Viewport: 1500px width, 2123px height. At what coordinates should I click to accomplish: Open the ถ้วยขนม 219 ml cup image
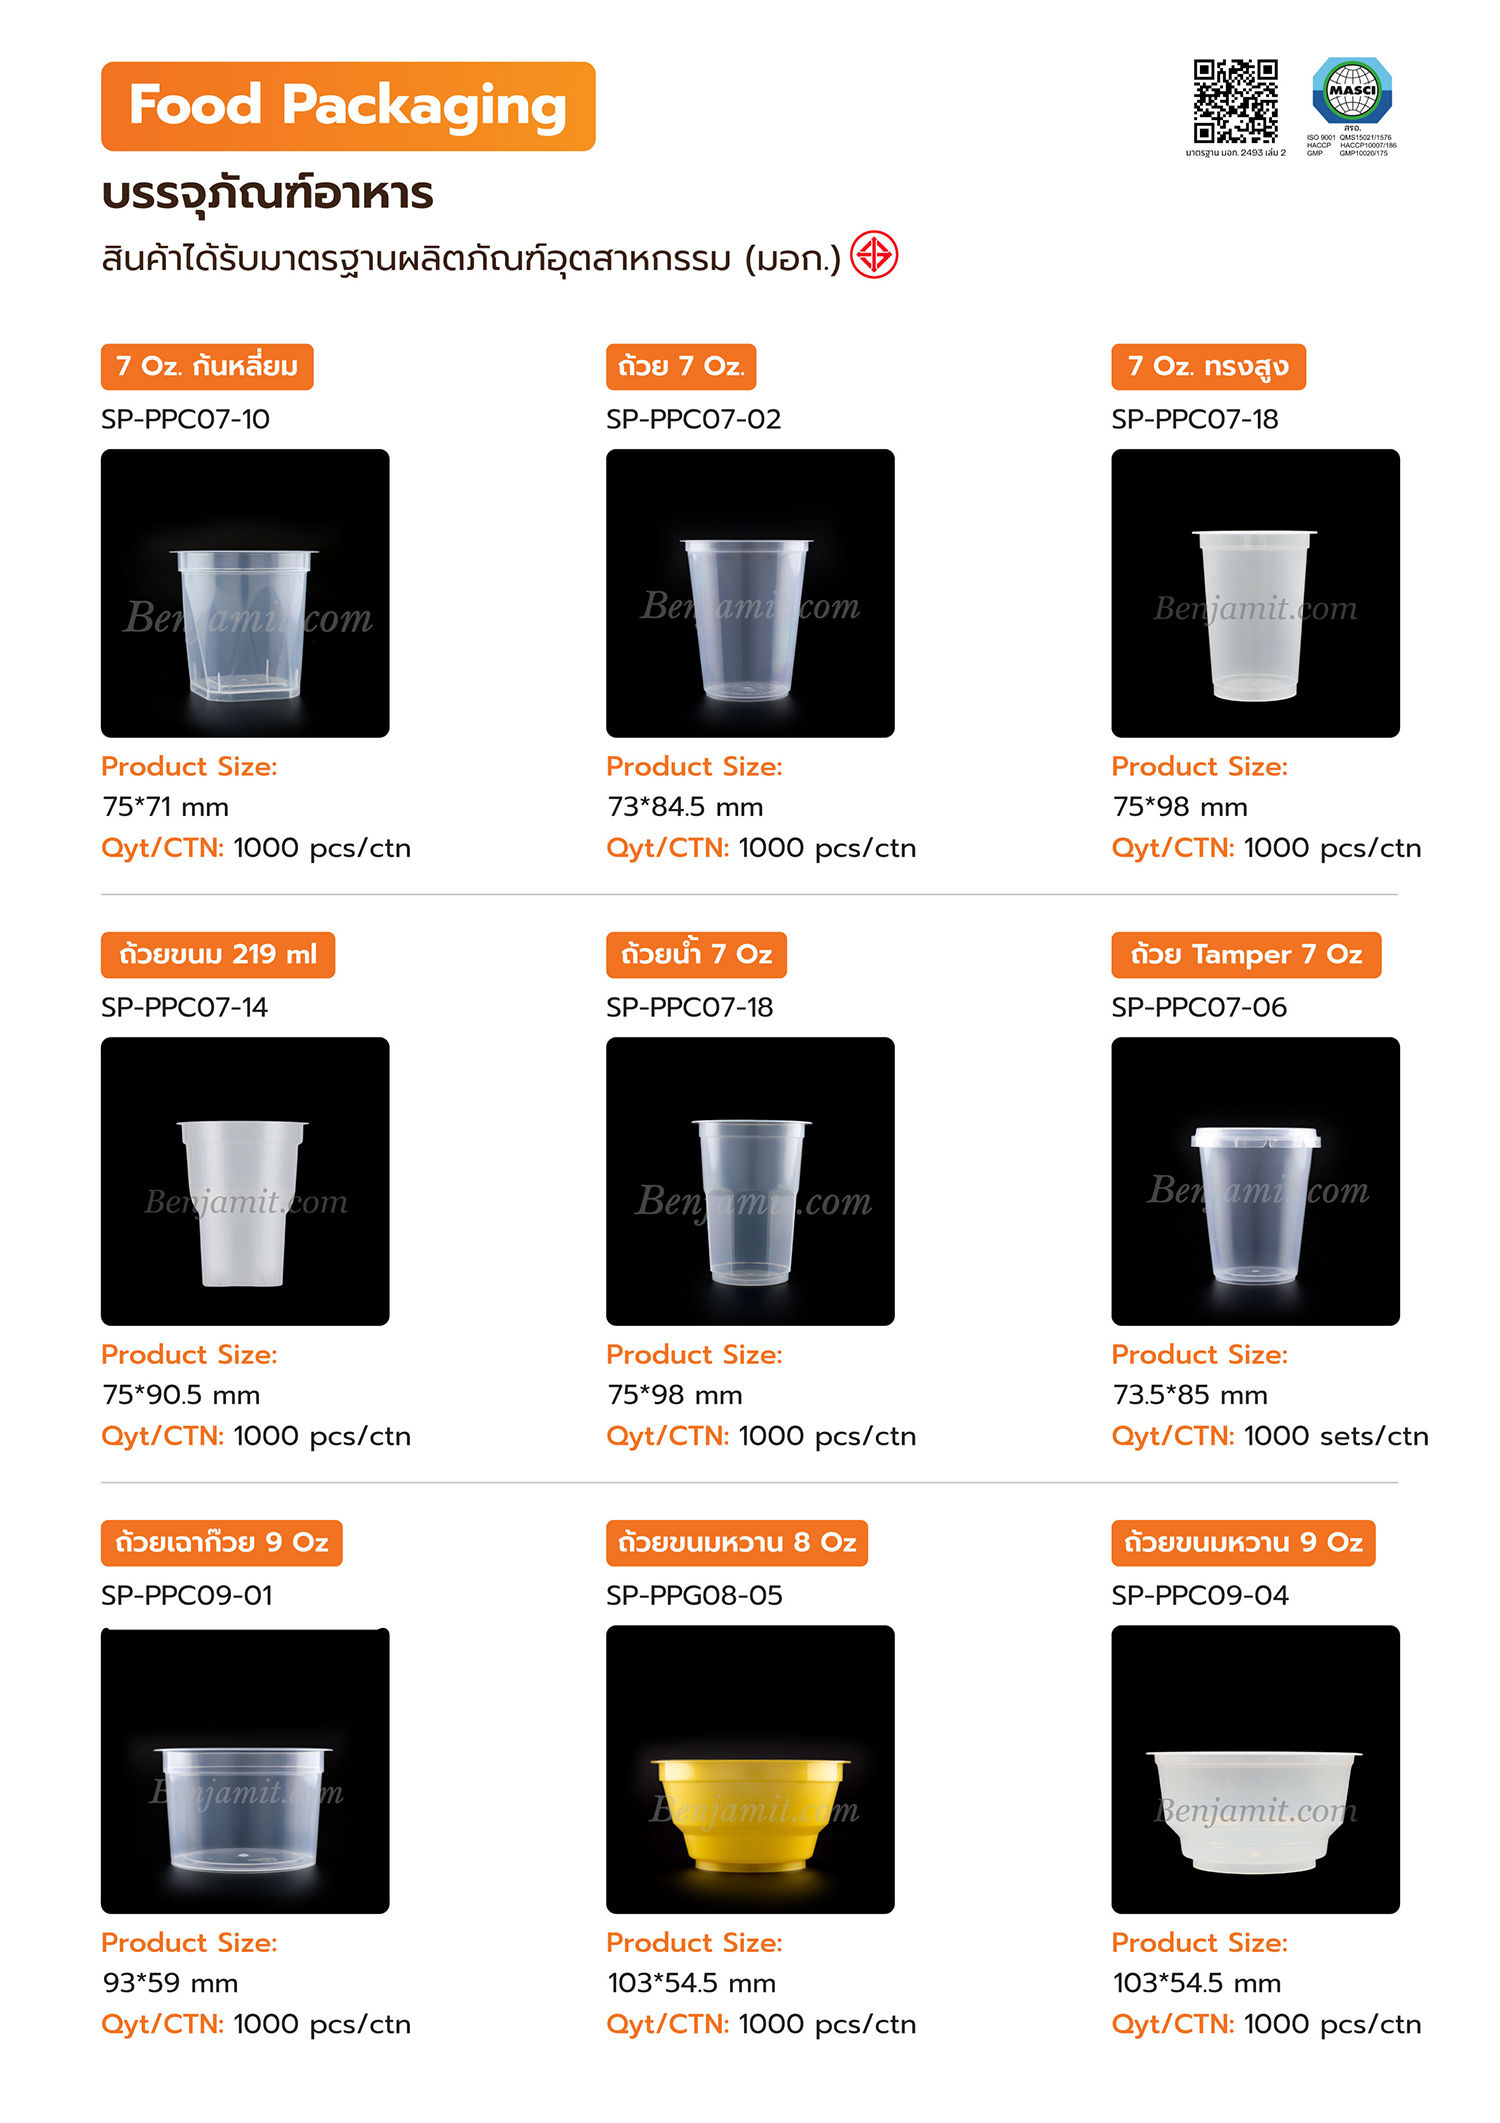245,1181
